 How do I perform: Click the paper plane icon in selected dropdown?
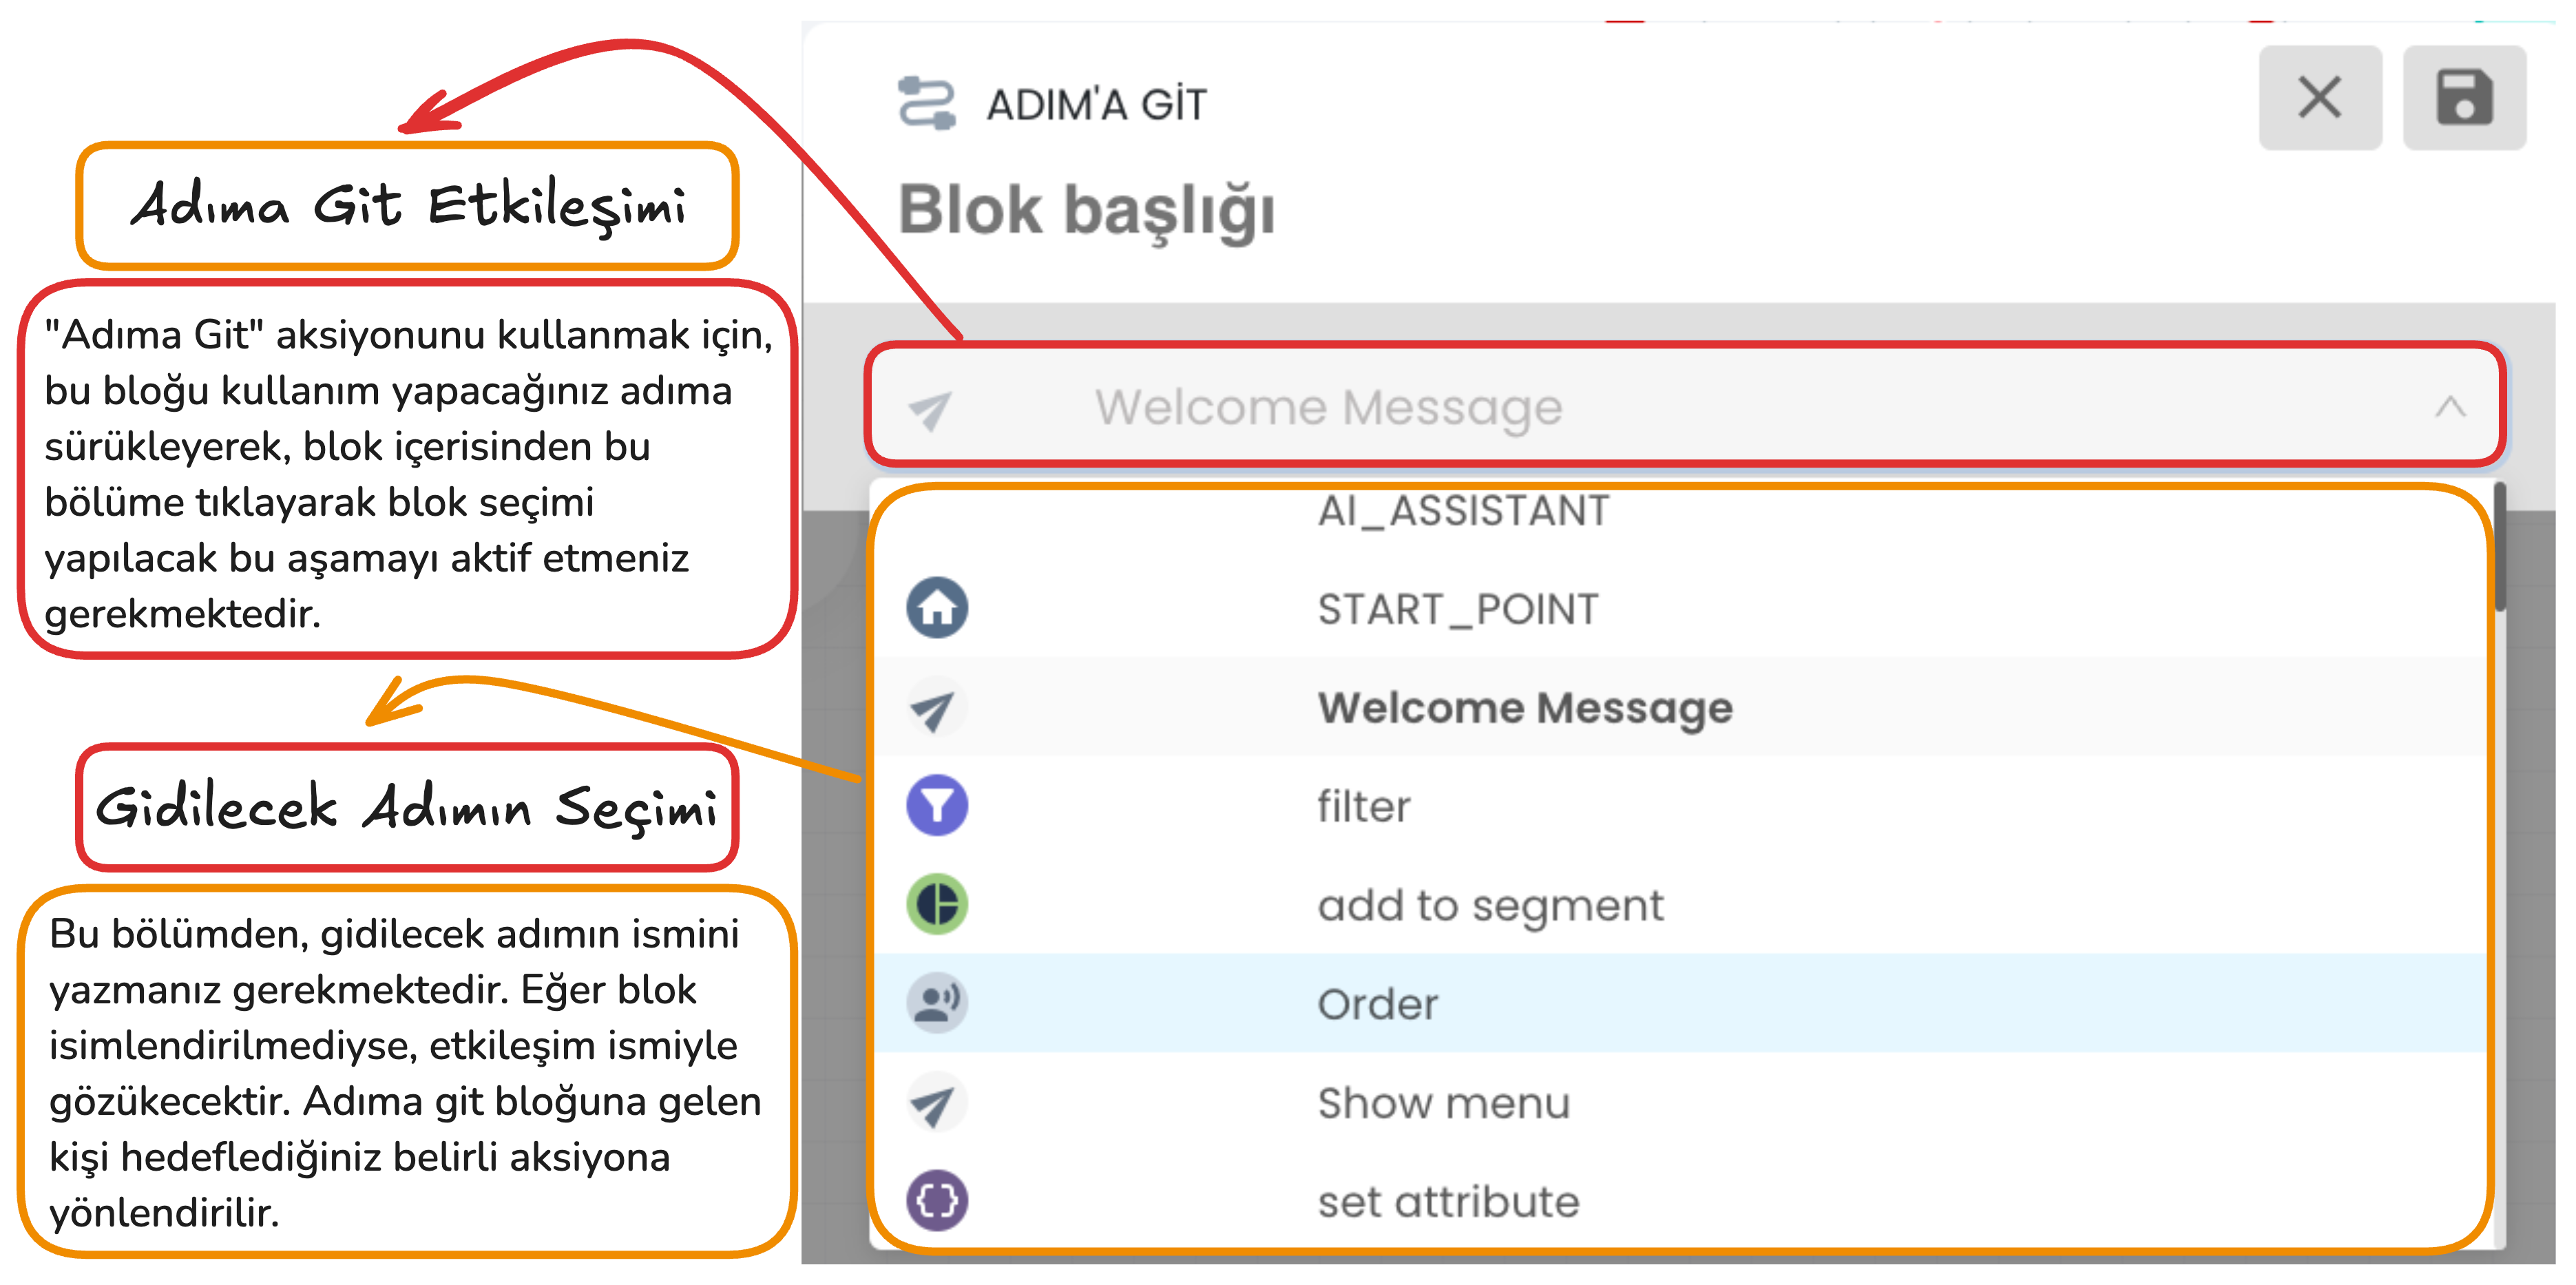click(x=930, y=409)
